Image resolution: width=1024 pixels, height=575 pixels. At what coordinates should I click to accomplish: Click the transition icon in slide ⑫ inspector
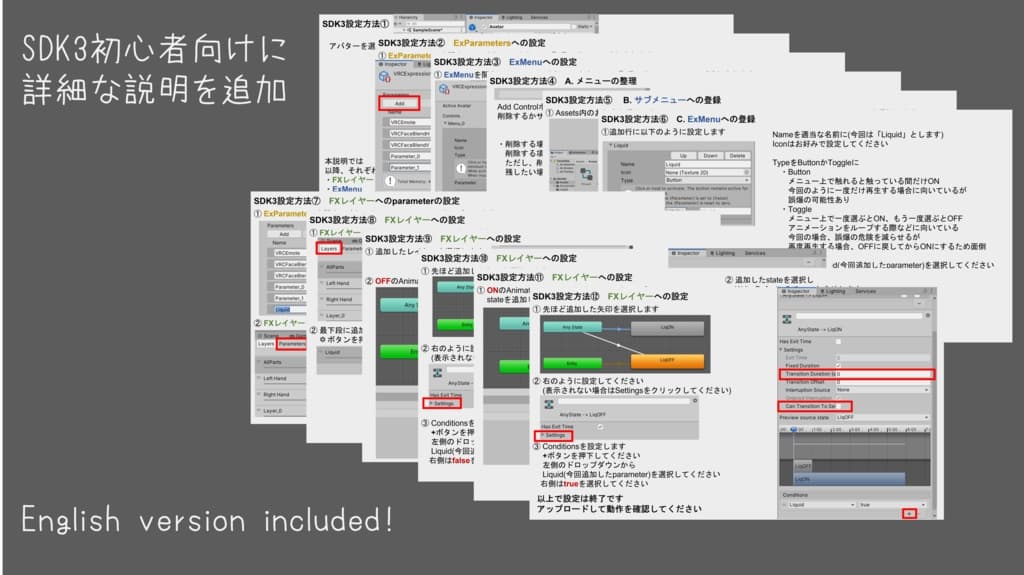point(549,405)
